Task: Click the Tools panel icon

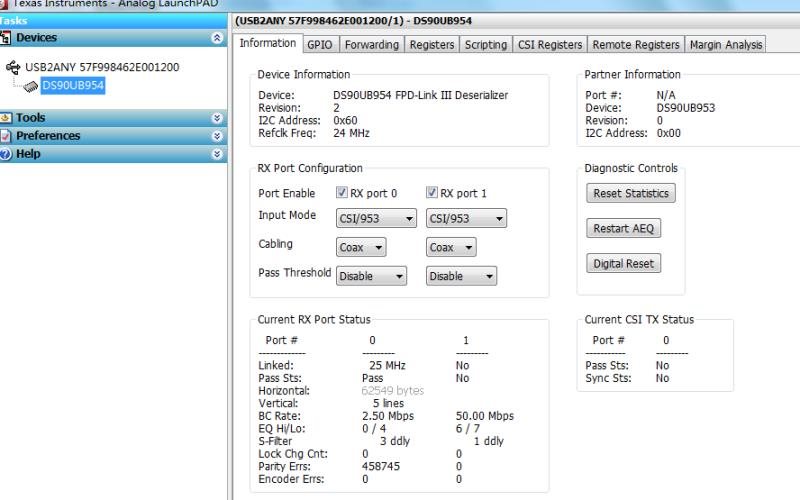Action: [x=6, y=118]
